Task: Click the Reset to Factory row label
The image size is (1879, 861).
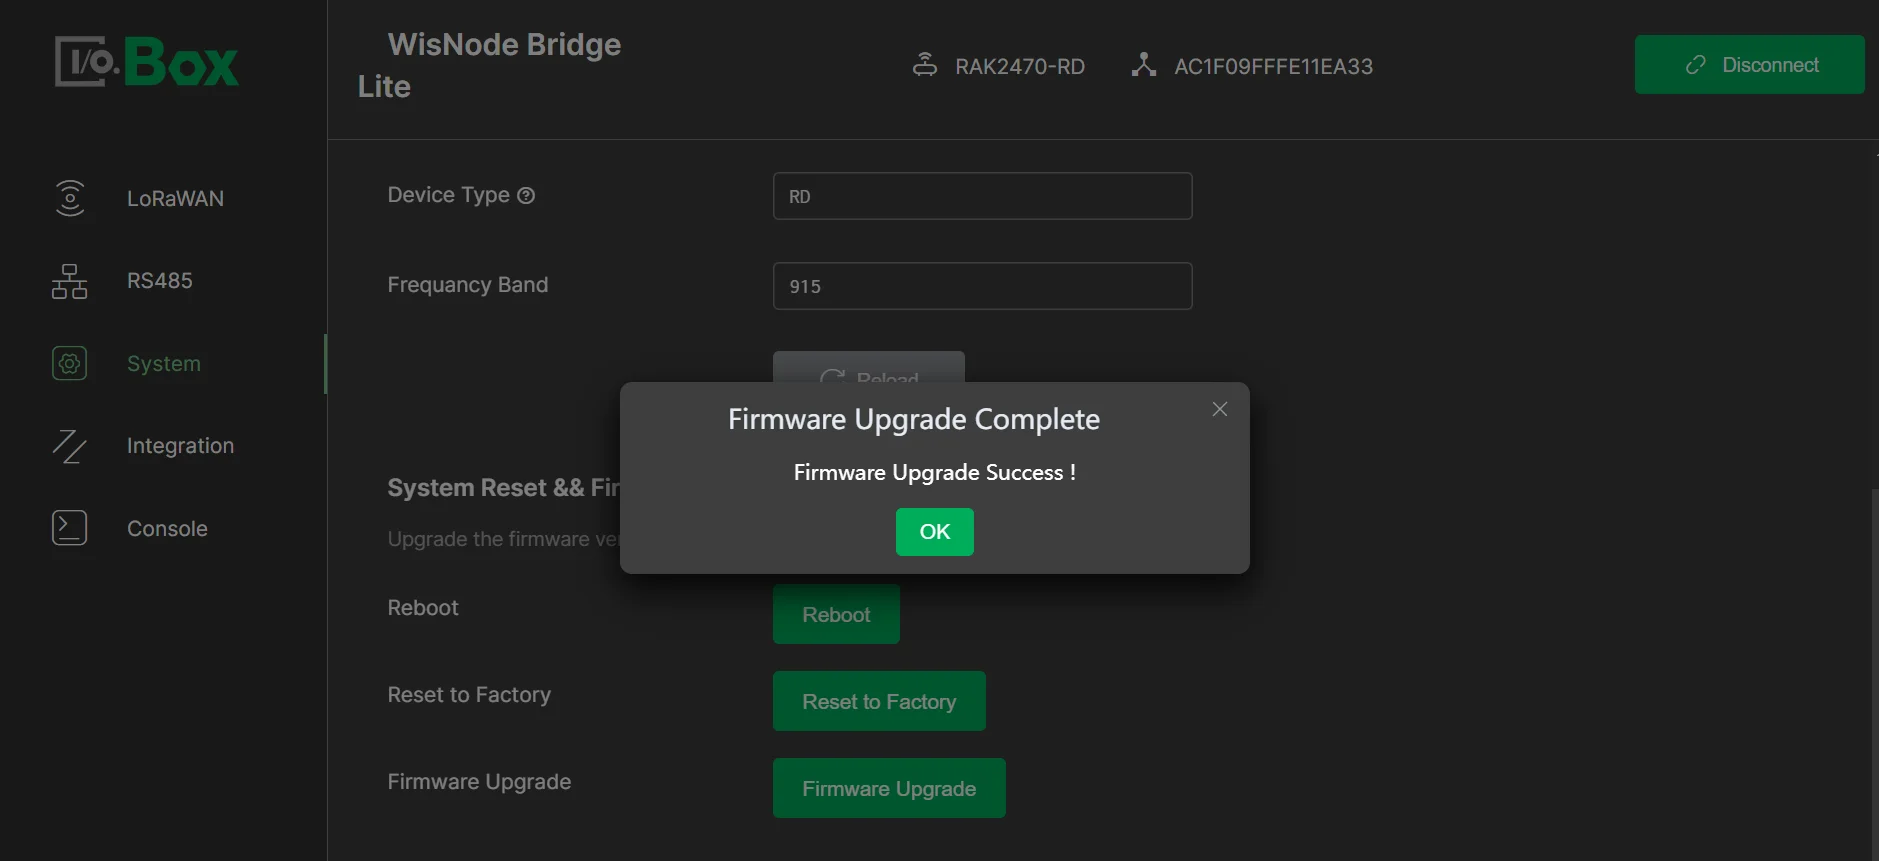Action: [x=469, y=695]
